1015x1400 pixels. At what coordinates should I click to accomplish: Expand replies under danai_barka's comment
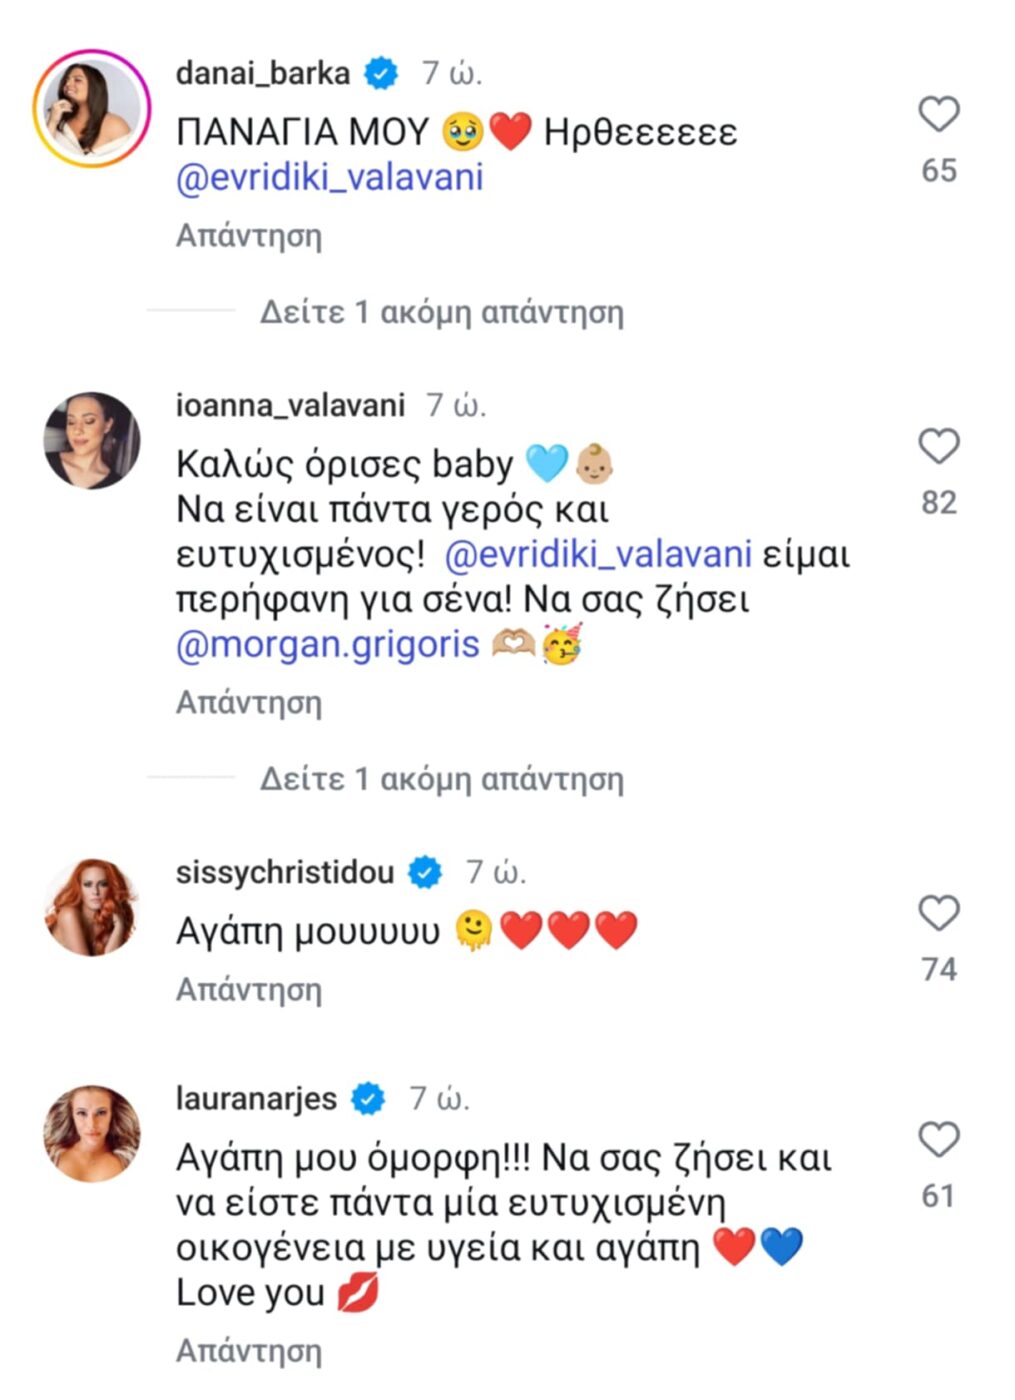(x=441, y=313)
